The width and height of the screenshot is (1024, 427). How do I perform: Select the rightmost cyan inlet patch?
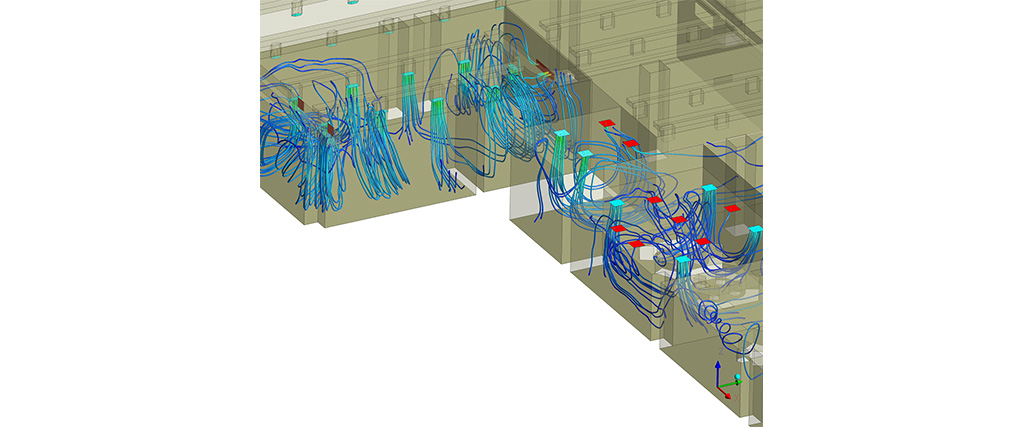point(757,230)
